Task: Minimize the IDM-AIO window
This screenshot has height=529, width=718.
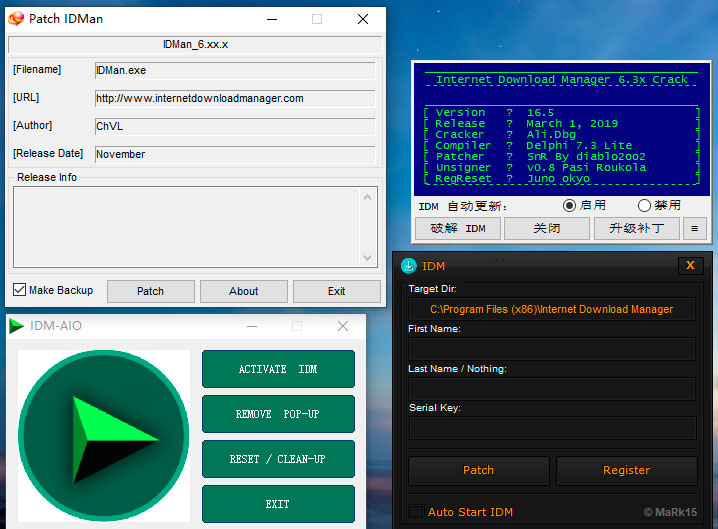Action: click(x=252, y=326)
